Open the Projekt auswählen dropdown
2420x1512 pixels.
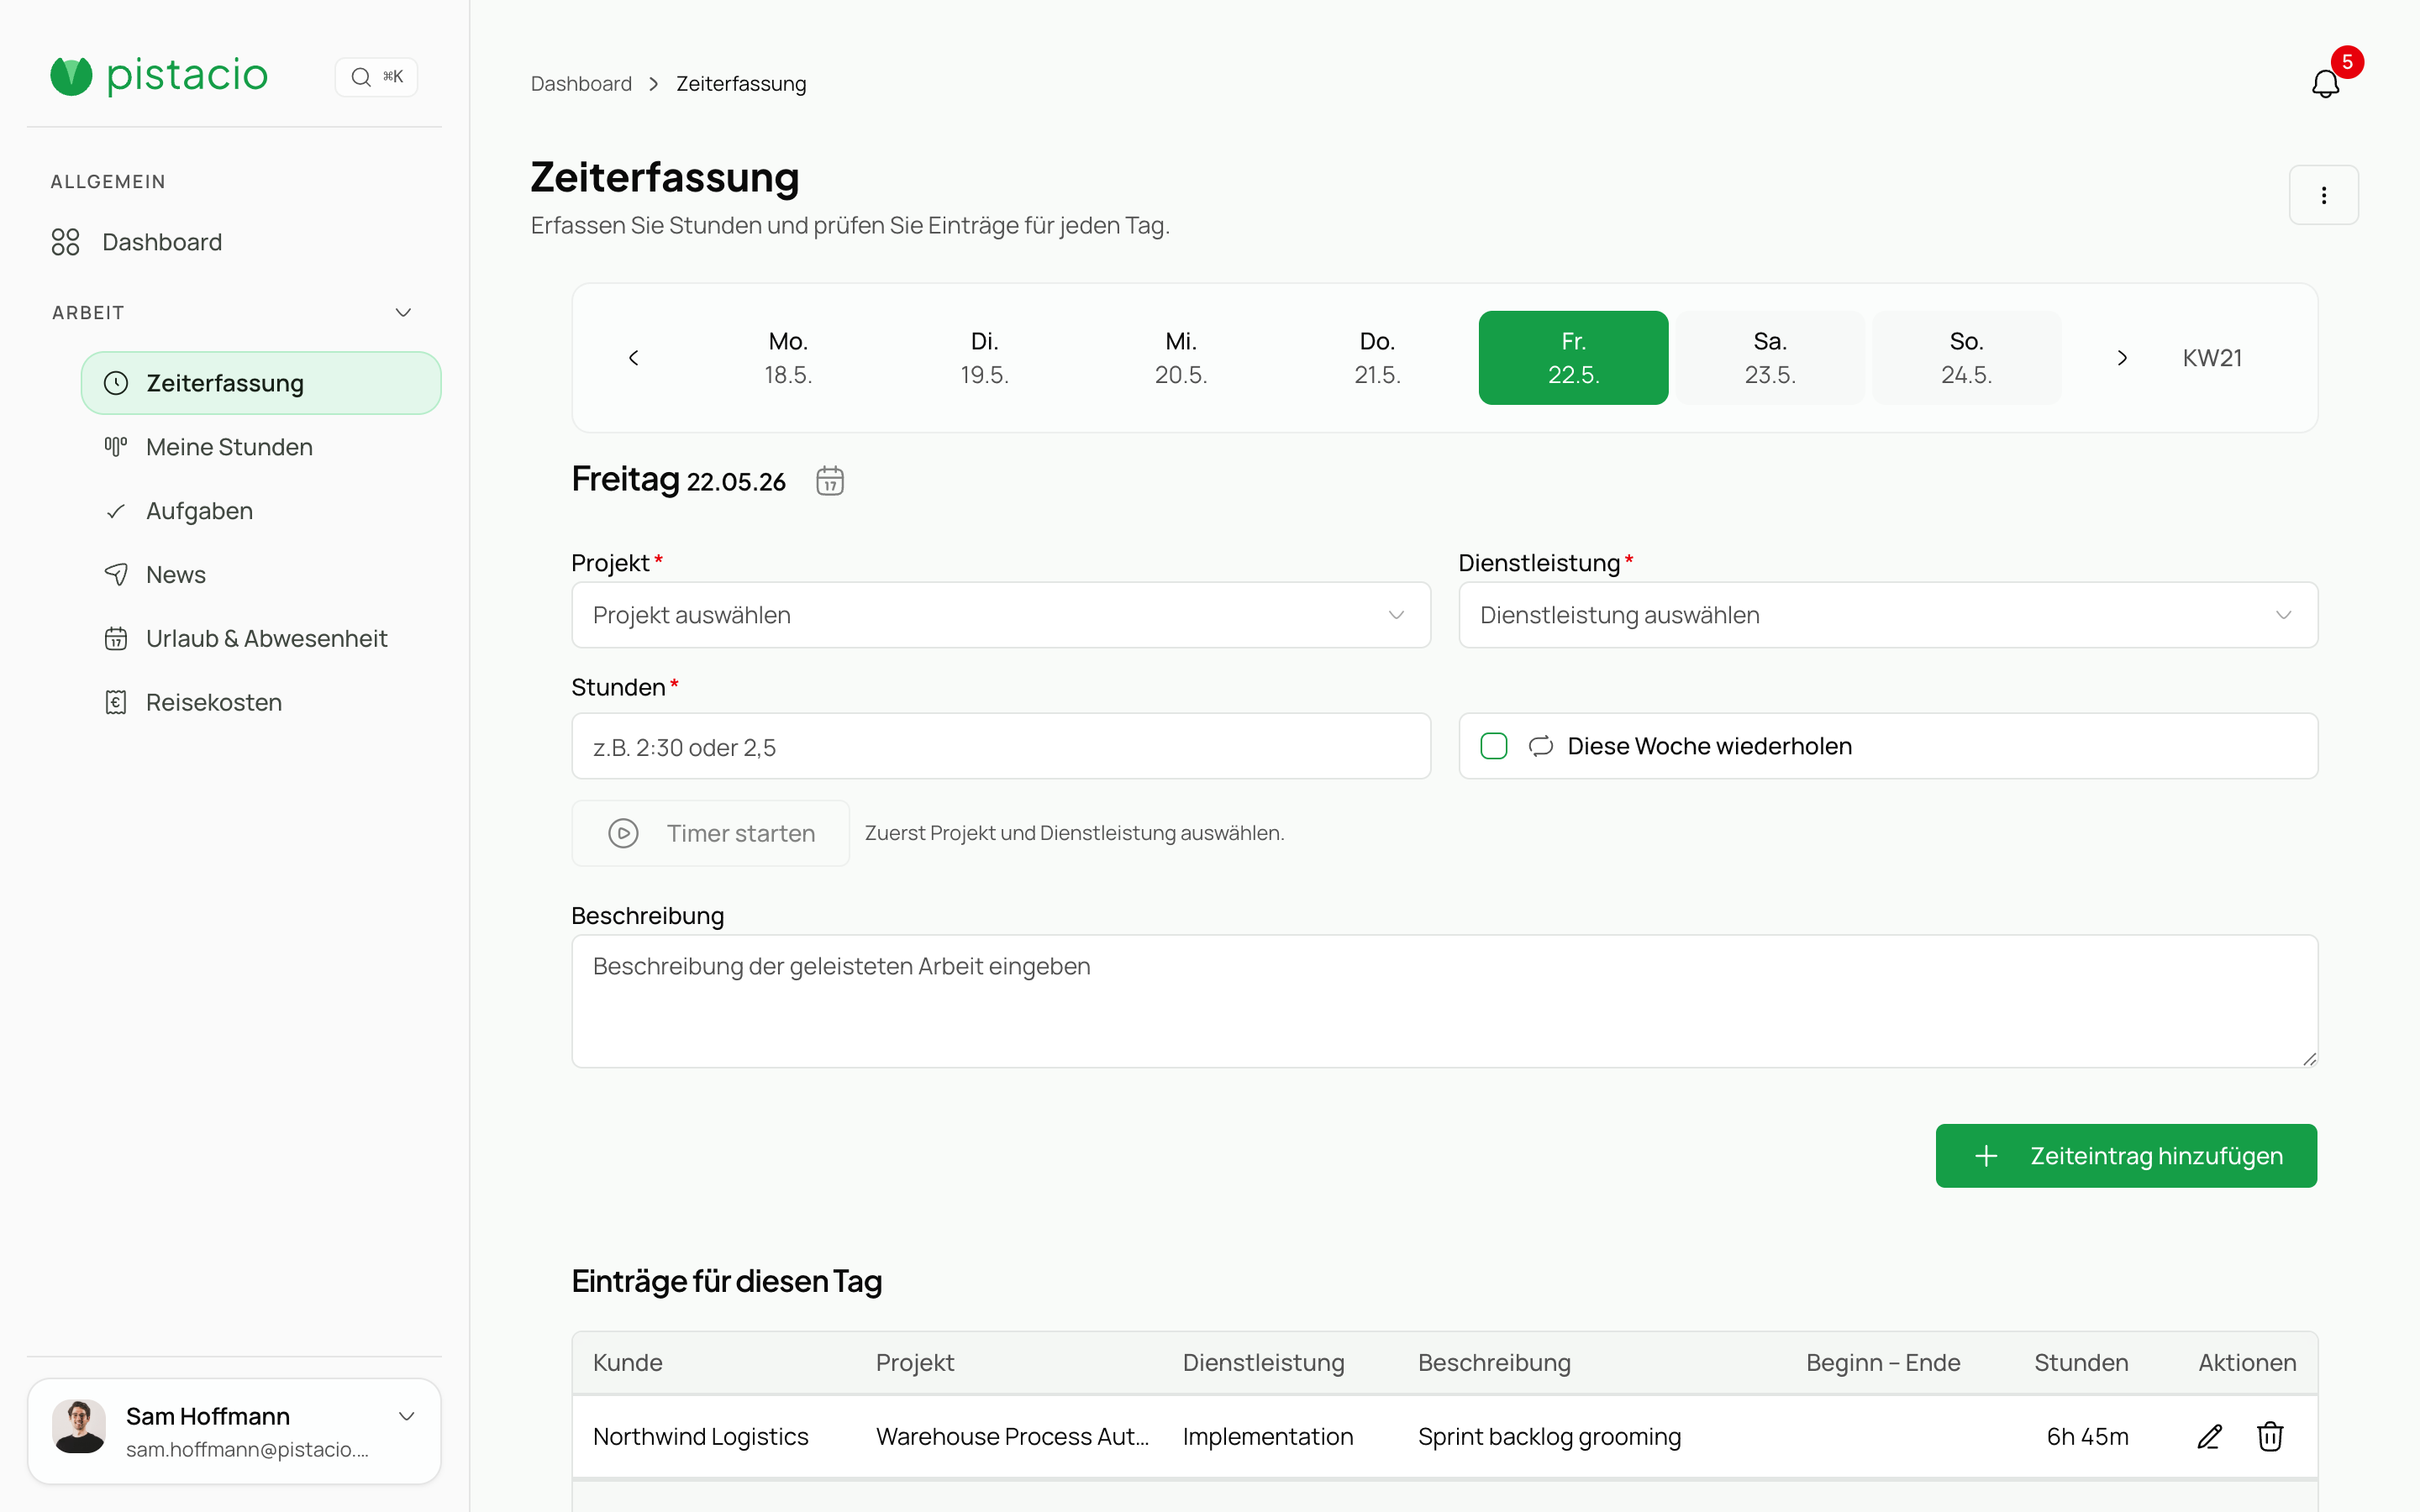point(1001,615)
